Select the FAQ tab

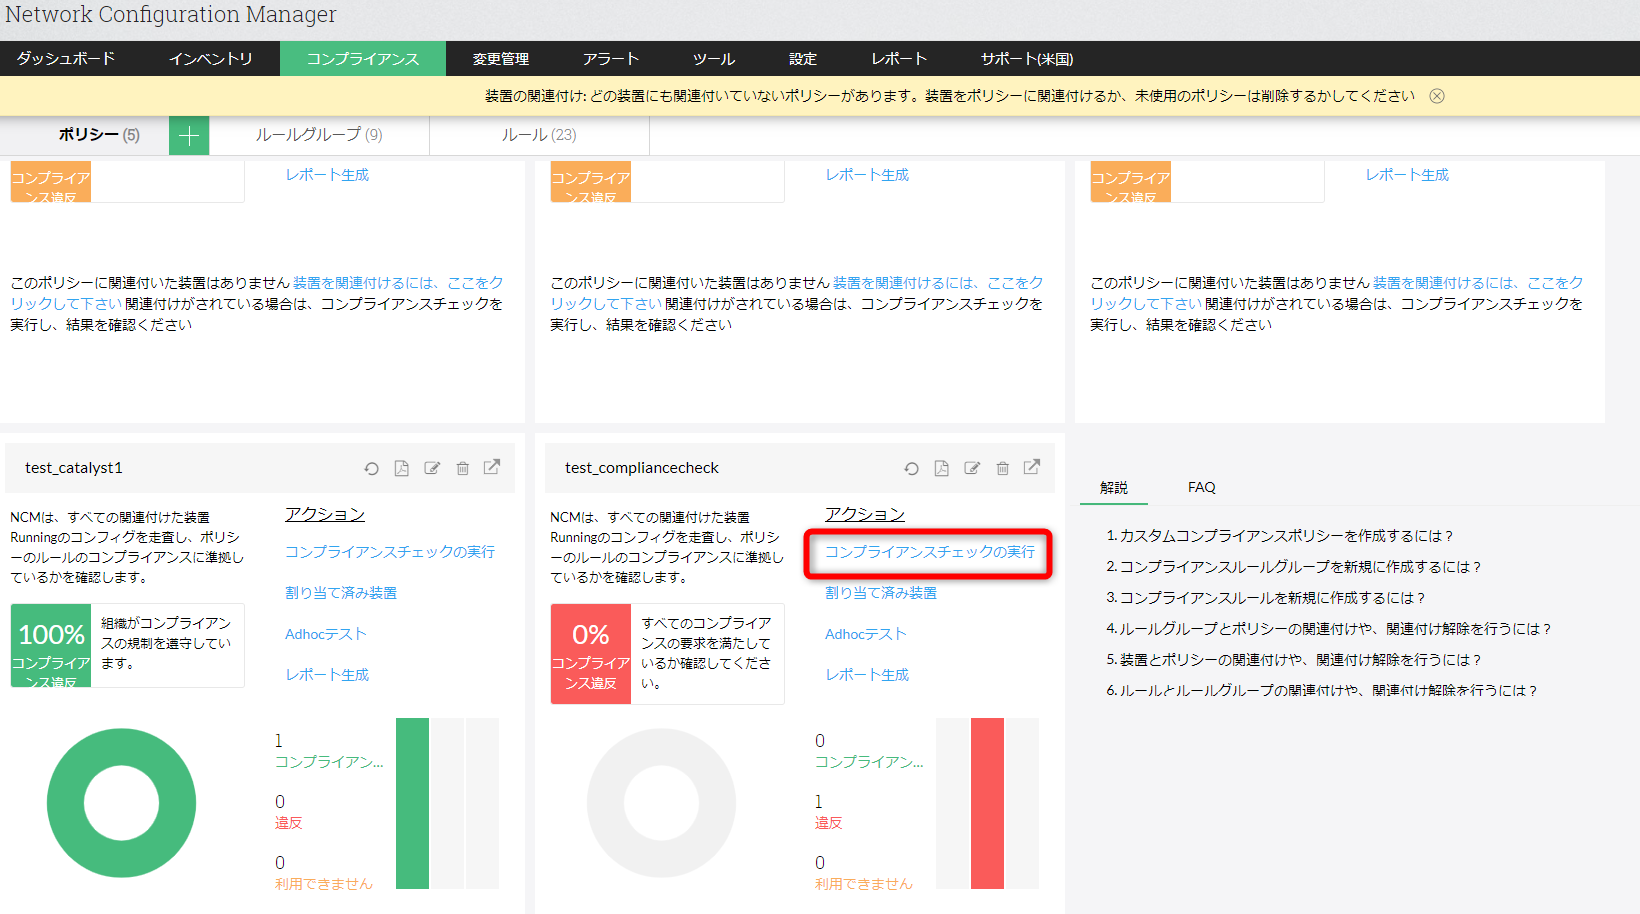(x=1202, y=488)
